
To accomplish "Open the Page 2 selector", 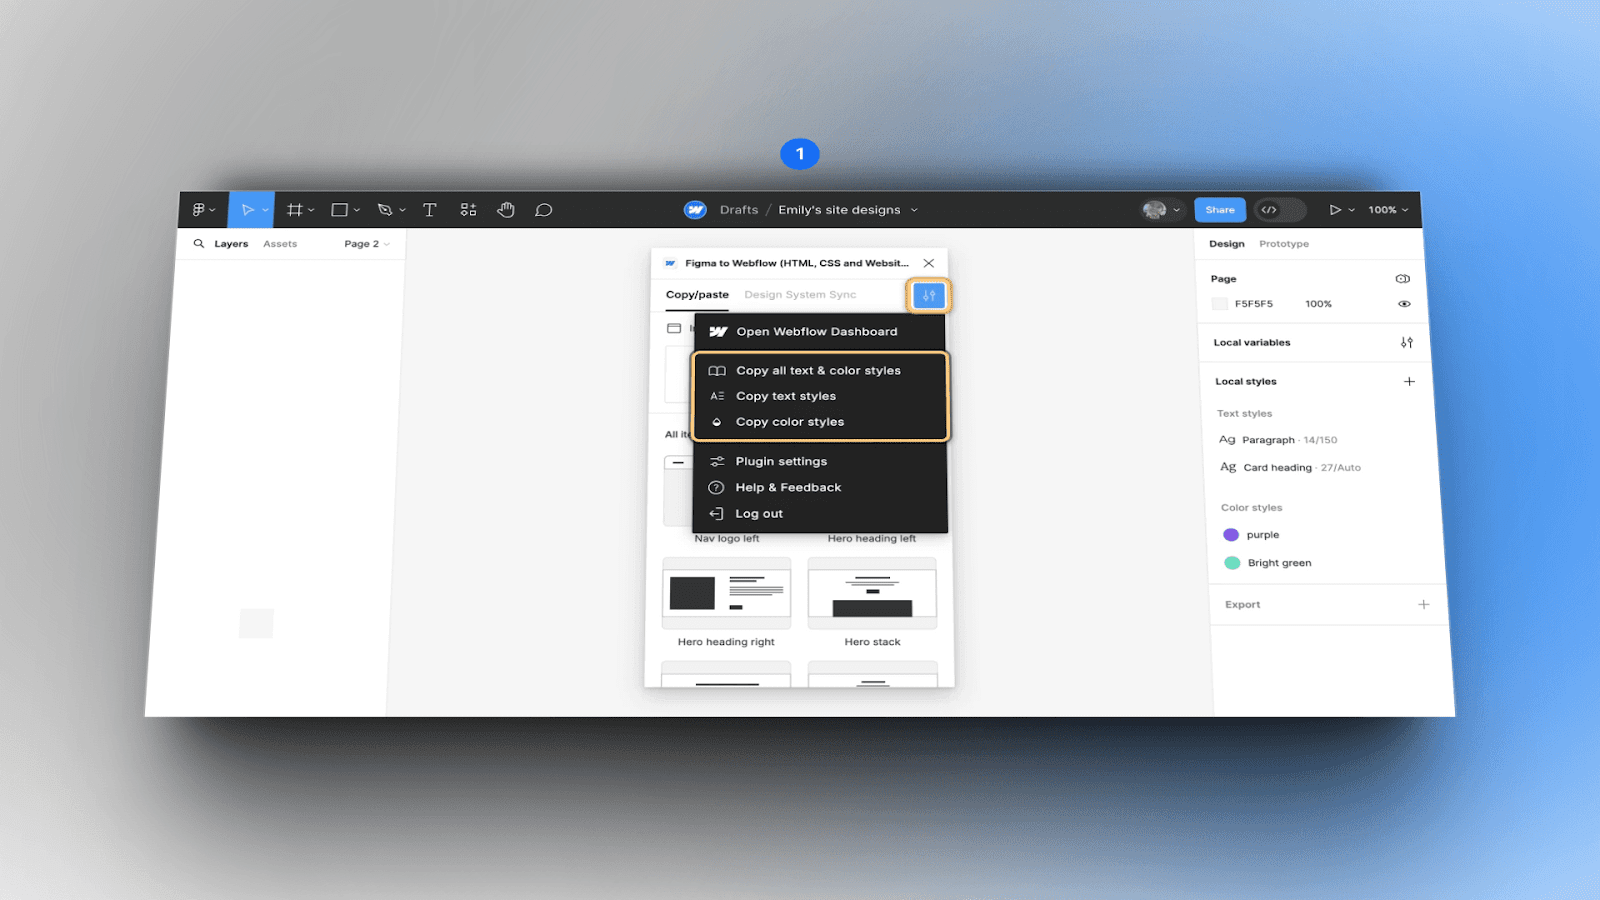I will [367, 244].
